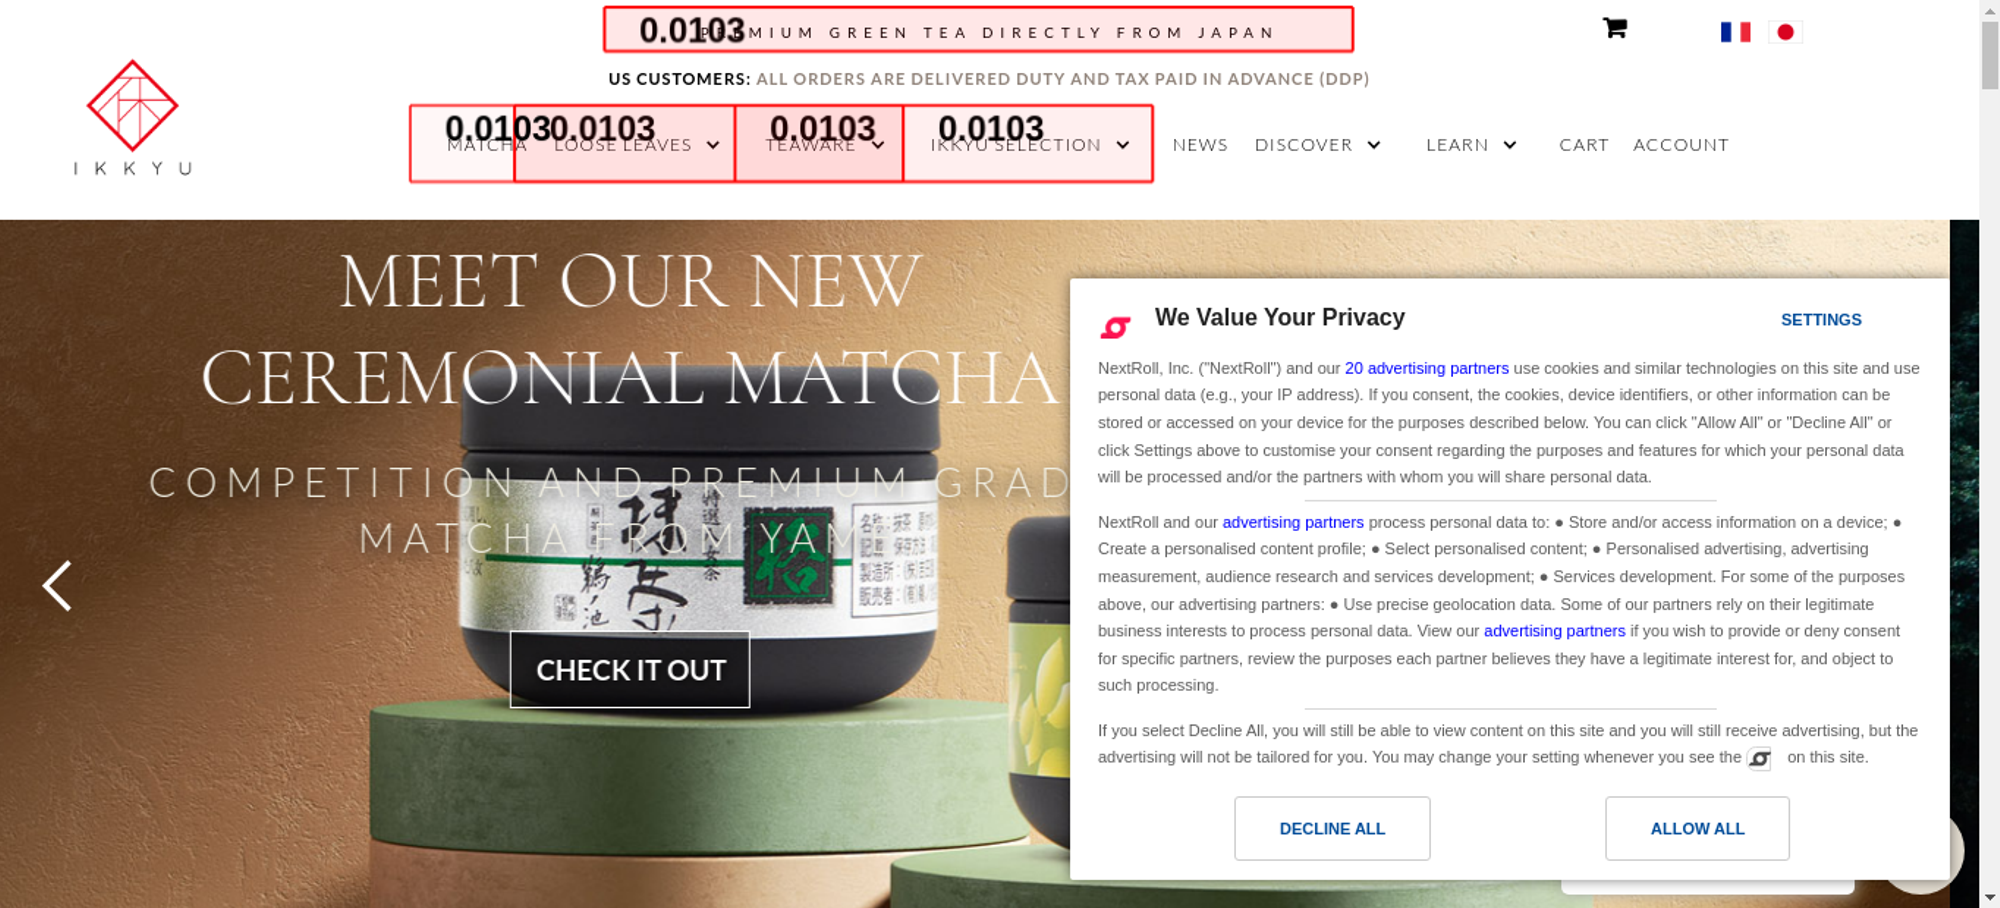Open the Discover menu chevron

[x=1374, y=145]
